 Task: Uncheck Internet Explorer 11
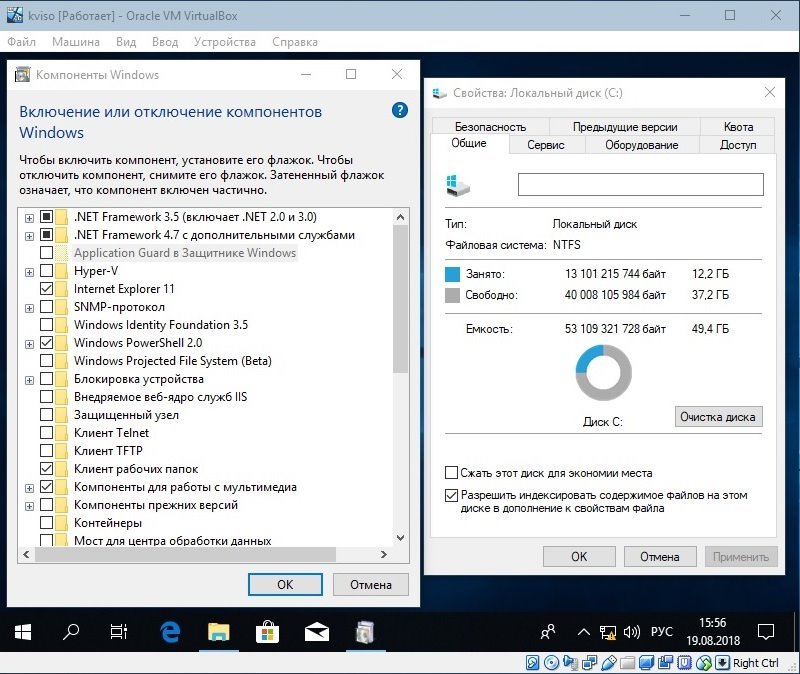[46, 289]
